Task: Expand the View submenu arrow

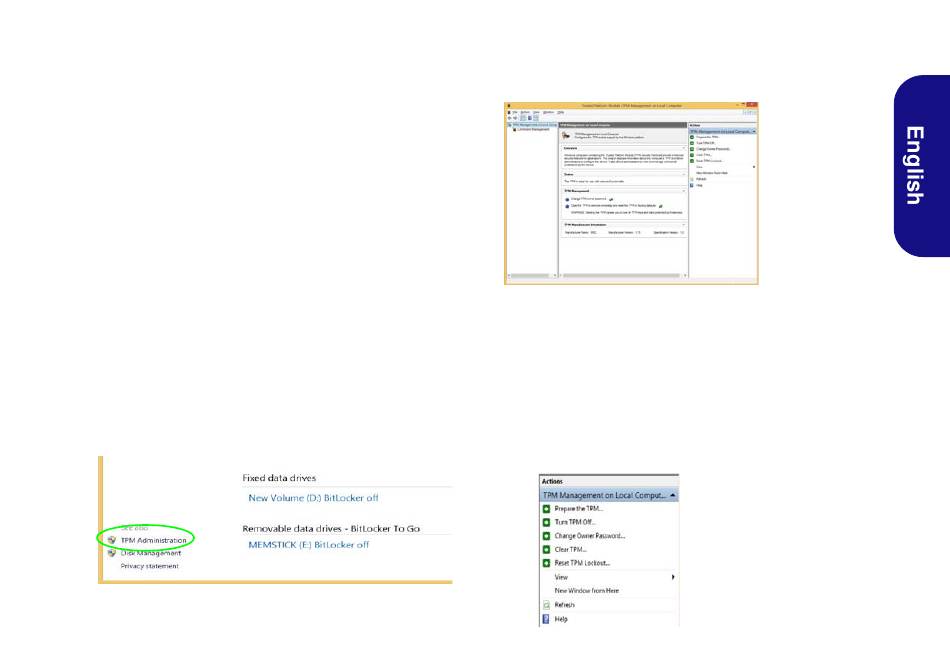Action: point(673,577)
